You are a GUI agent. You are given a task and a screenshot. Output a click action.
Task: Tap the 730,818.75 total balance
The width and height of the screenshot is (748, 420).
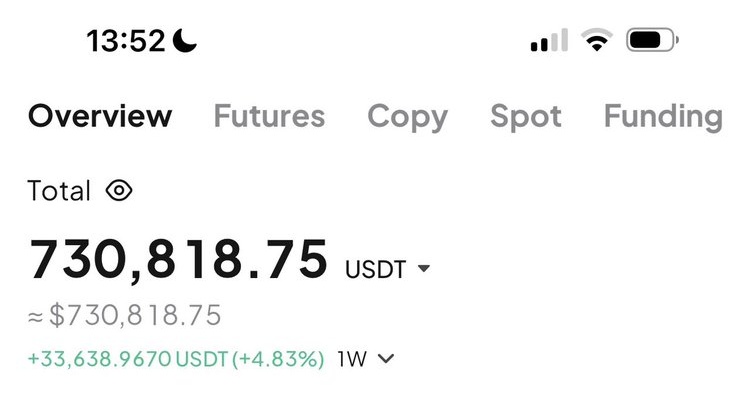tap(178, 260)
